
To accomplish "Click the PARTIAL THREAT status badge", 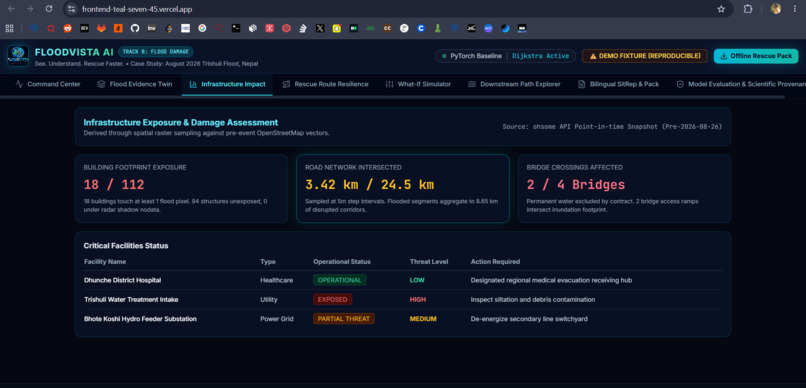I will pyautogui.click(x=344, y=319).
